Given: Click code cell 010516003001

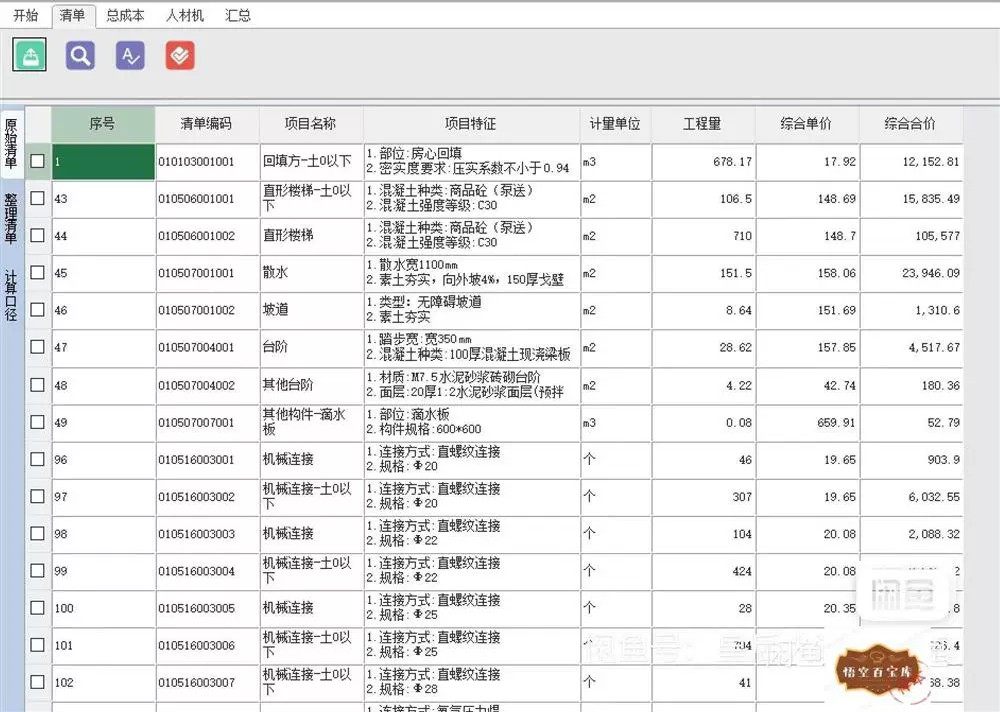Looking at the screenshot, I should tap(207, 459).
